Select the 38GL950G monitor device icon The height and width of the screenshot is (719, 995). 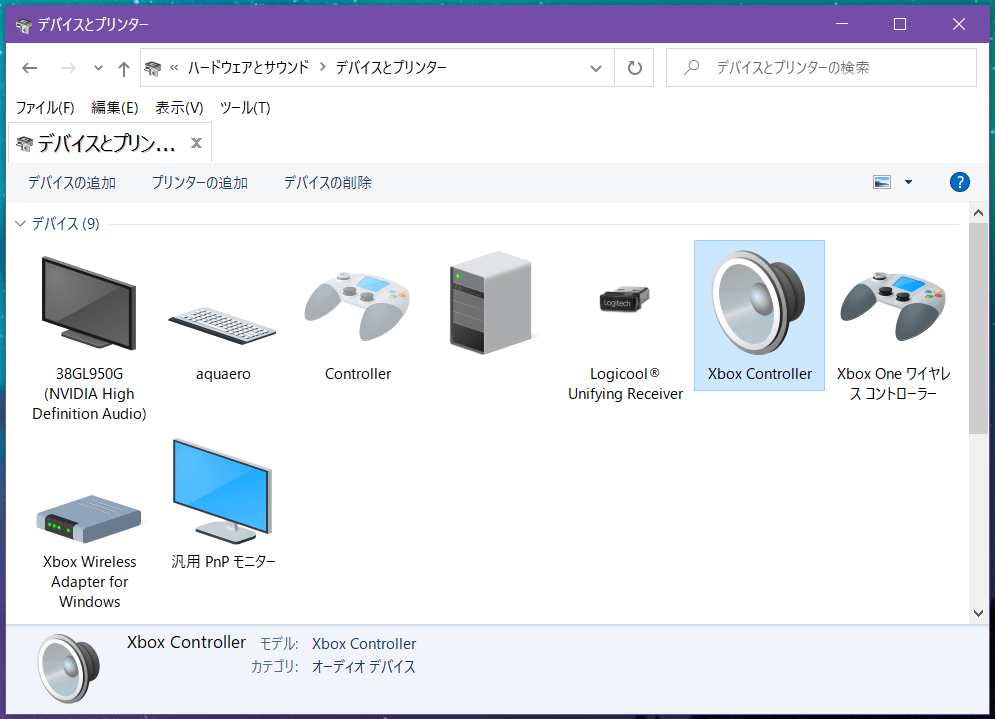click(x=89, y=303)
